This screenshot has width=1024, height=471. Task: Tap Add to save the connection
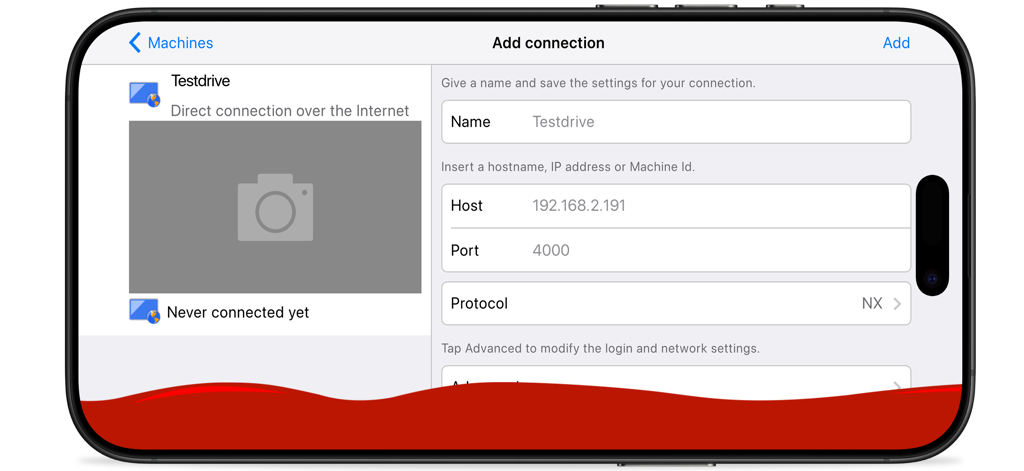pos(896,43)
